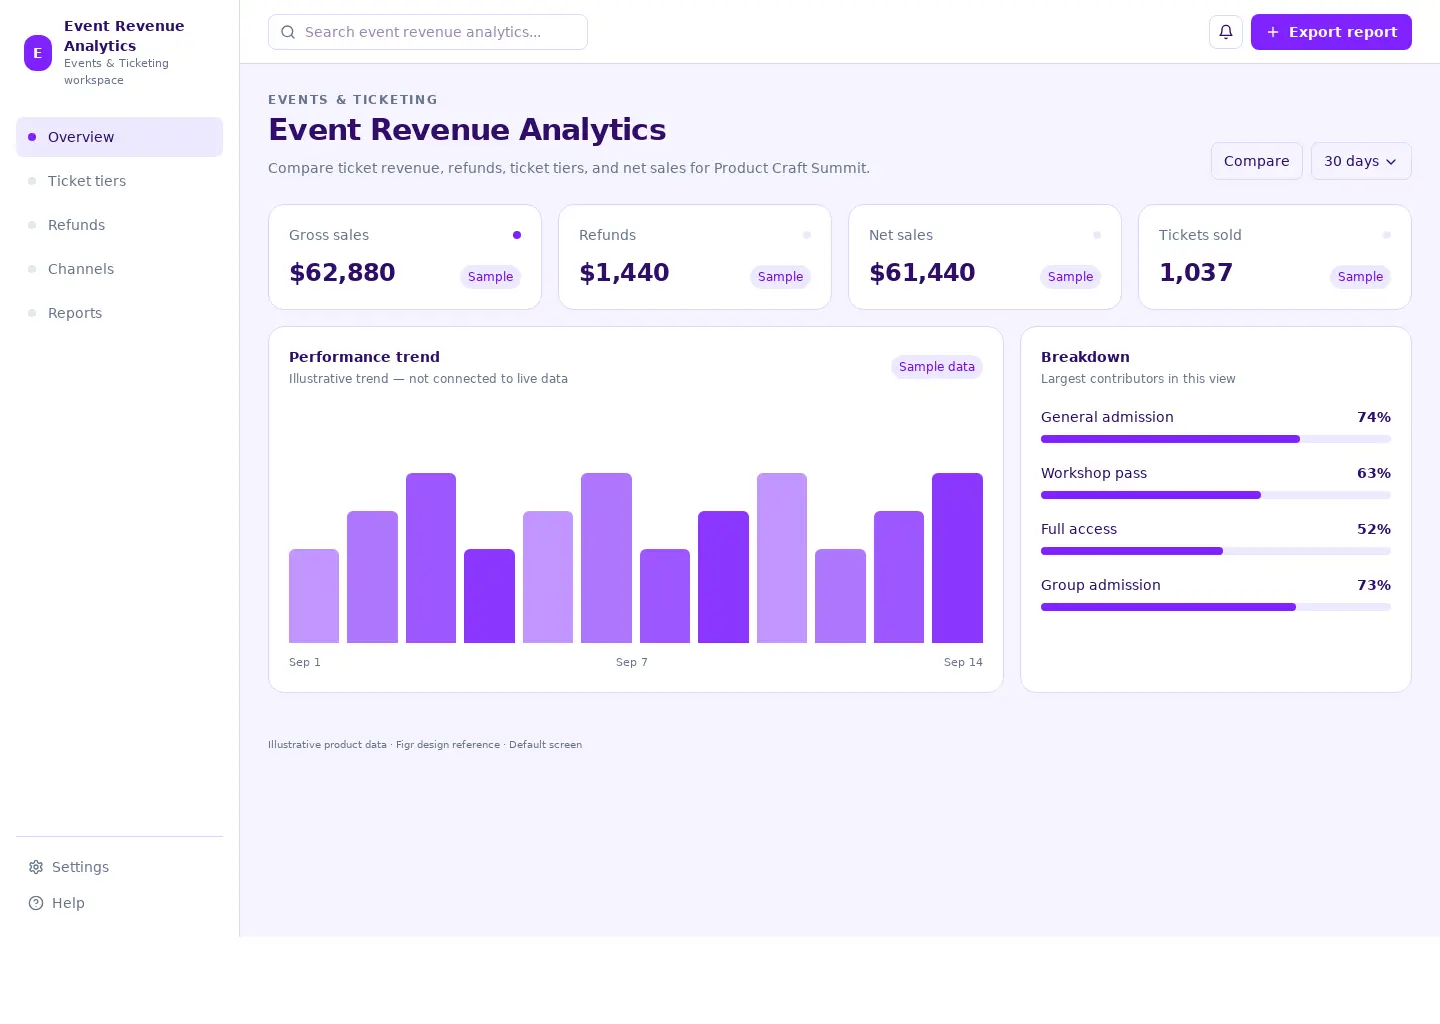Click the Compare button
Viewport: 1440px width, 1024px height.
point(1256,161)
